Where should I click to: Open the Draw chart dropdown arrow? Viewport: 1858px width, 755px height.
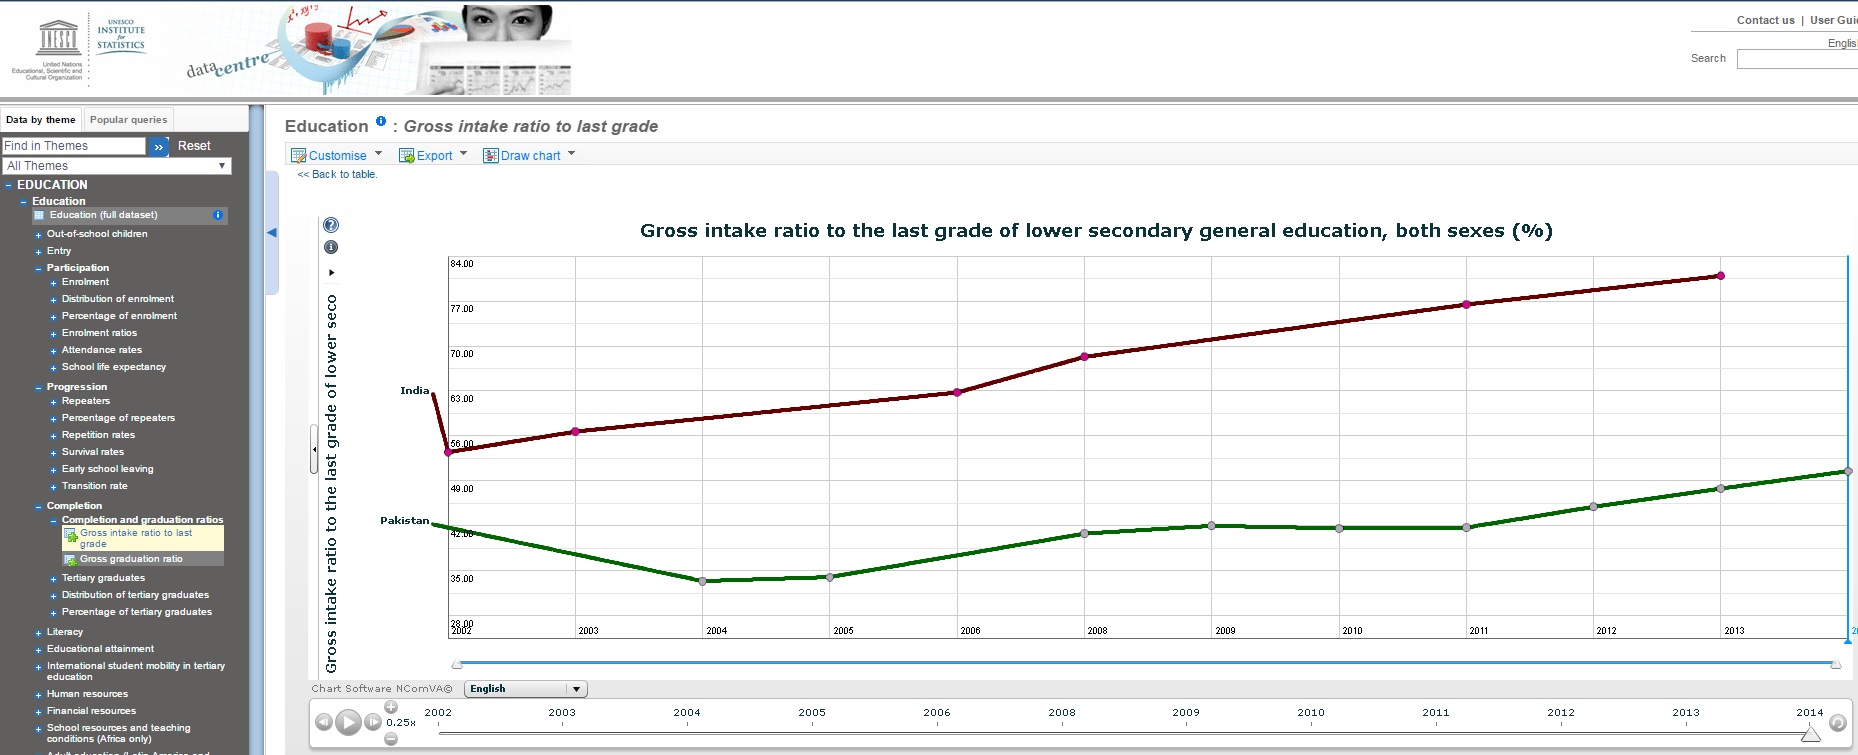[x=571, y=154]
